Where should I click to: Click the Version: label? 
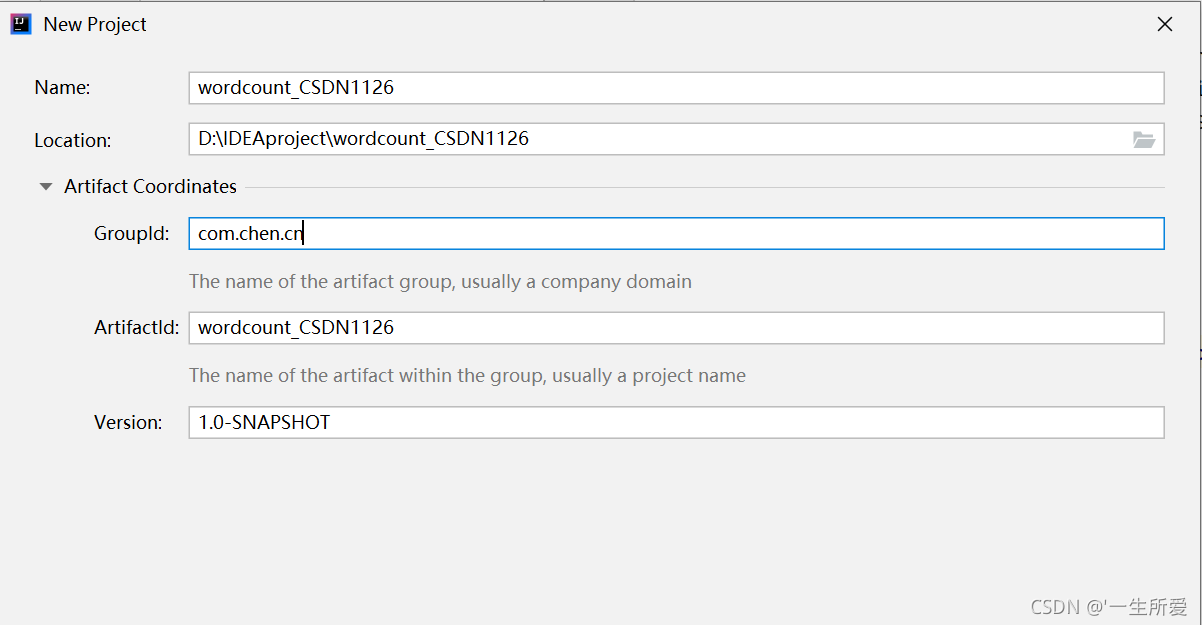(128, 422)
